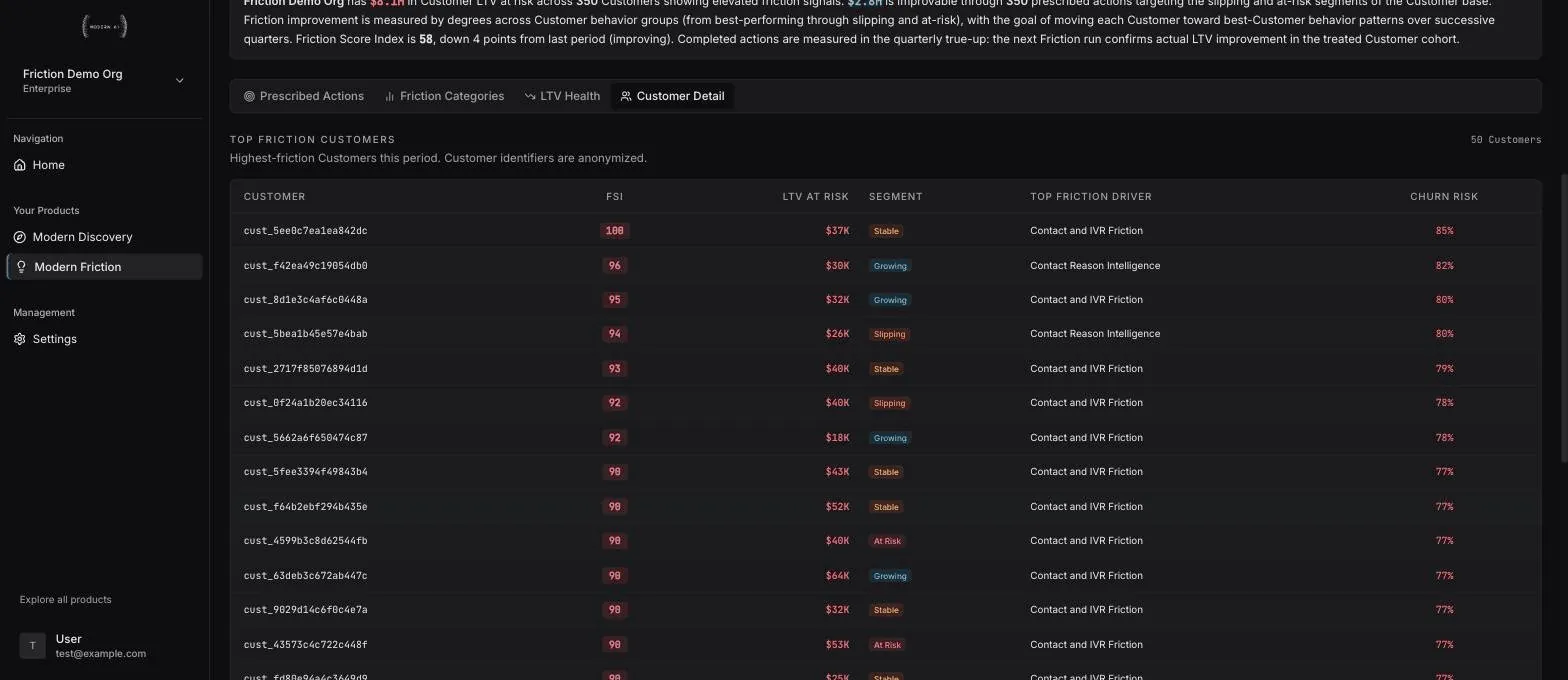Image resolution: width=1568 pixels, height=680 pixels.
Task: Open Settings under Management
Action: pos(104,339)
